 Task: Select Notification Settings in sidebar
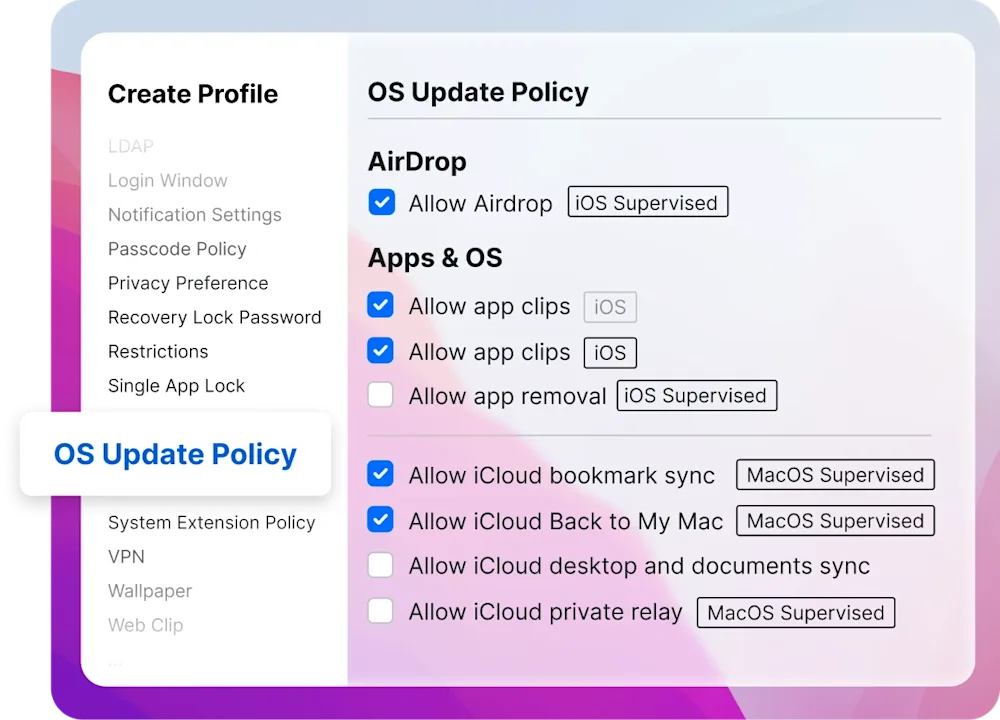tap(195, 215)
